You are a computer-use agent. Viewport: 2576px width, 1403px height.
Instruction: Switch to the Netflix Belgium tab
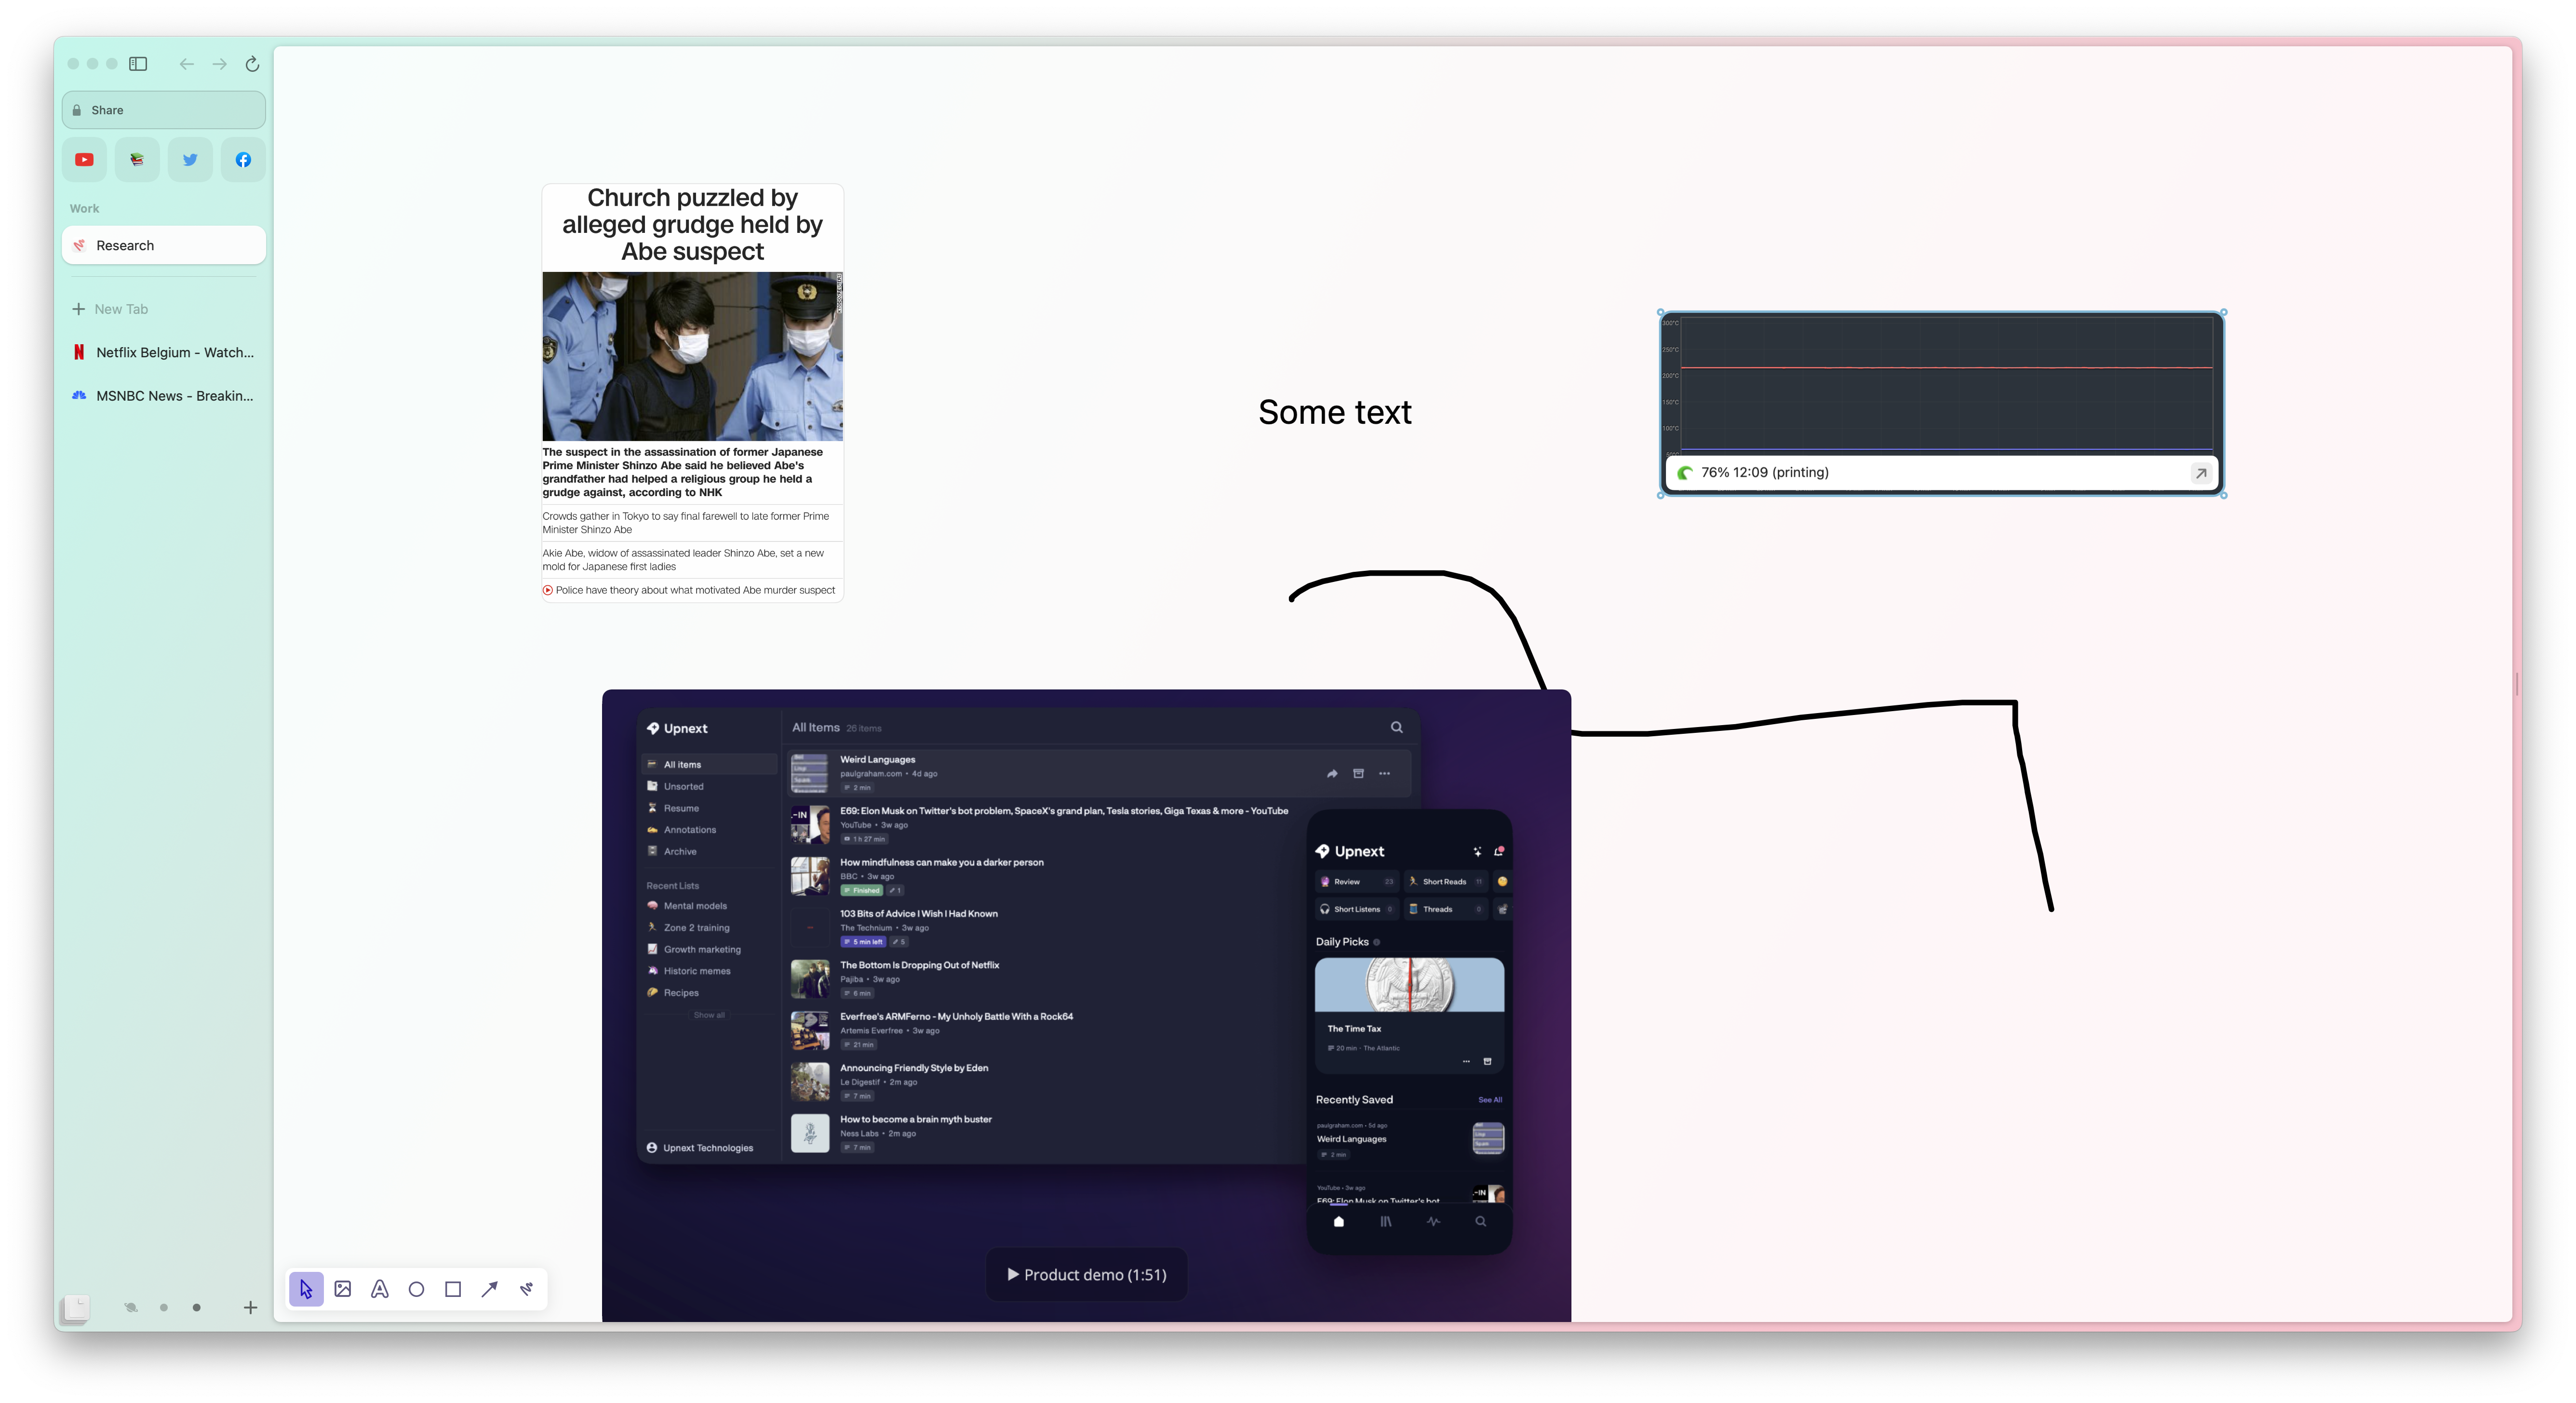tap(164, 352)
